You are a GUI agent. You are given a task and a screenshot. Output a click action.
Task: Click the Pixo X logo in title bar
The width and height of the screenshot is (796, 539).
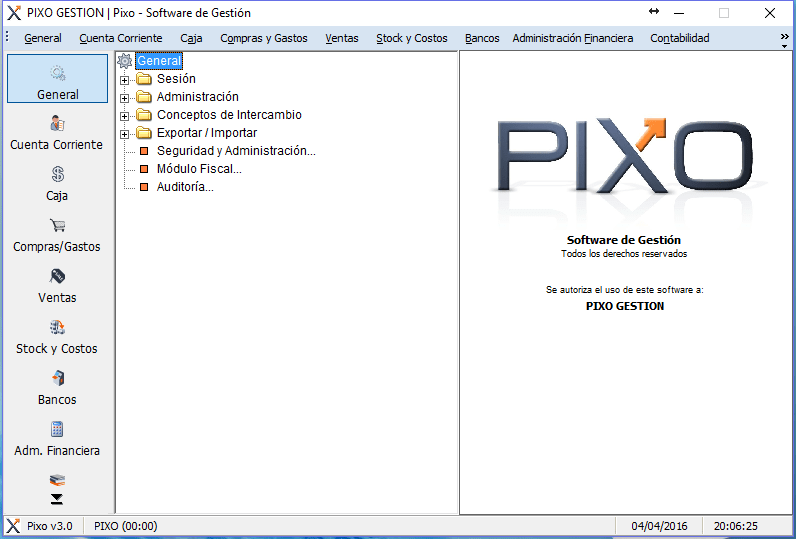14,13
